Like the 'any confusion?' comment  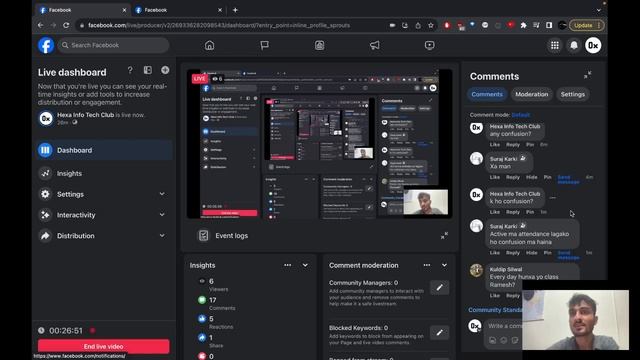495,144
